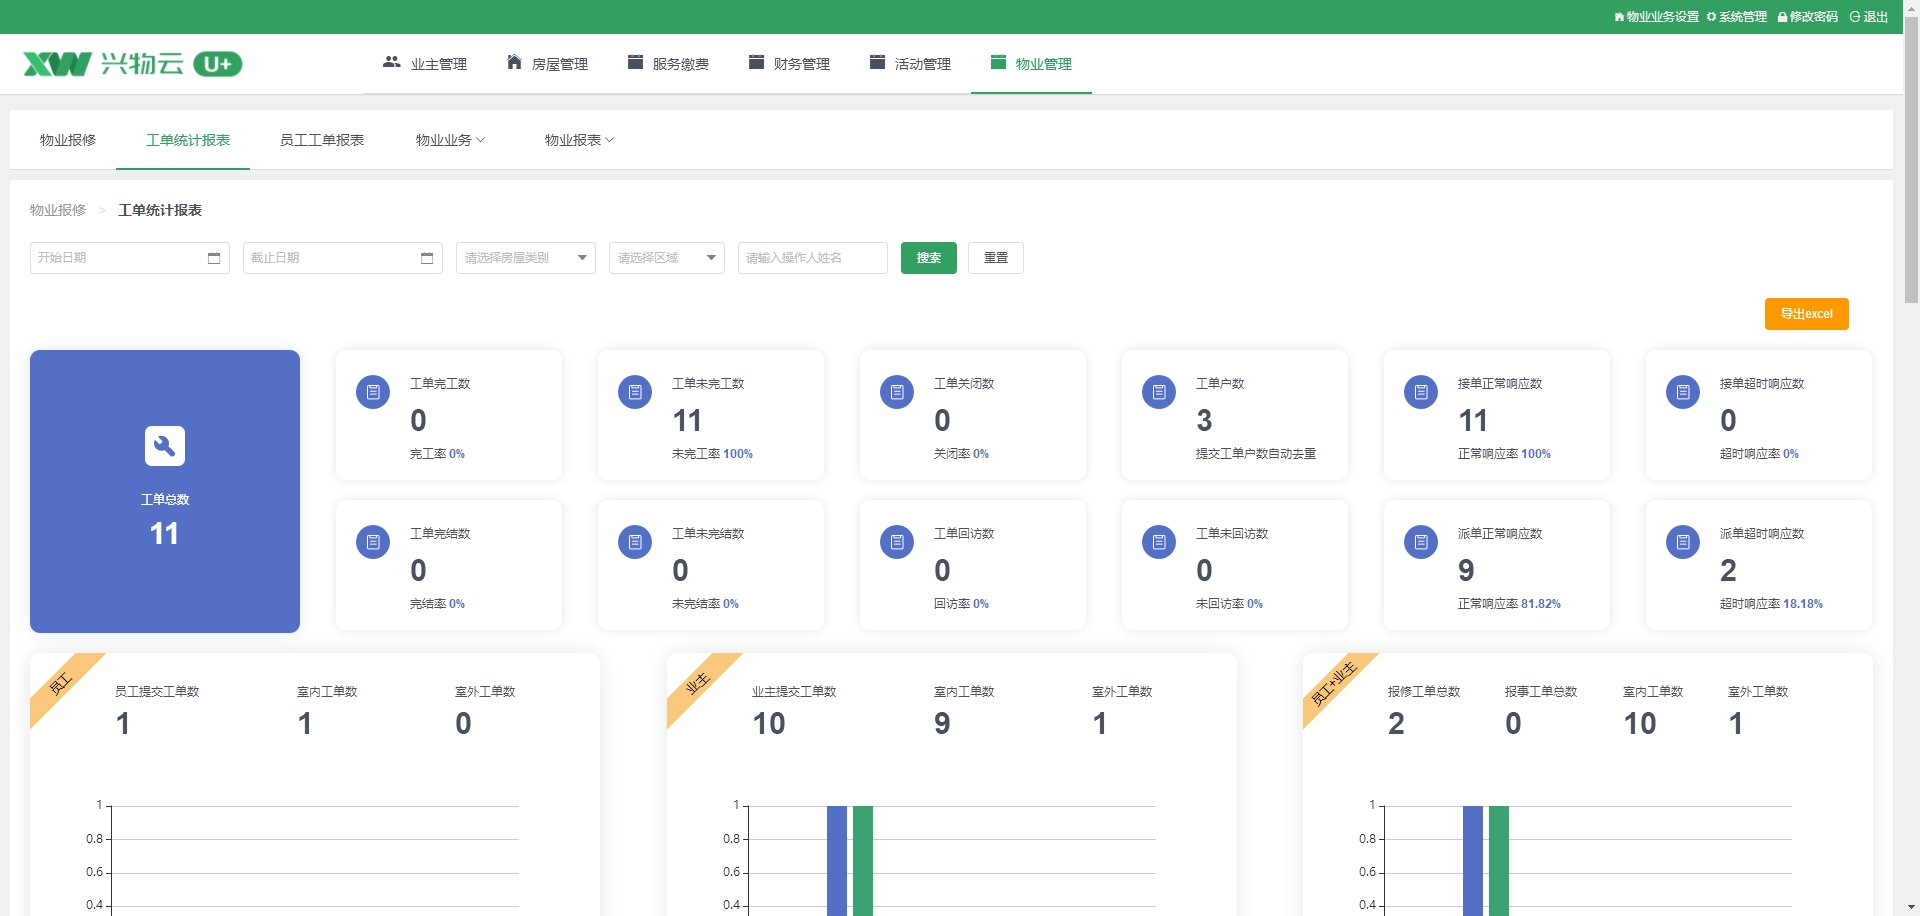Expand the 物业业务 submenu
This screenshot has width=1920, height=916.
pos(450,140)
